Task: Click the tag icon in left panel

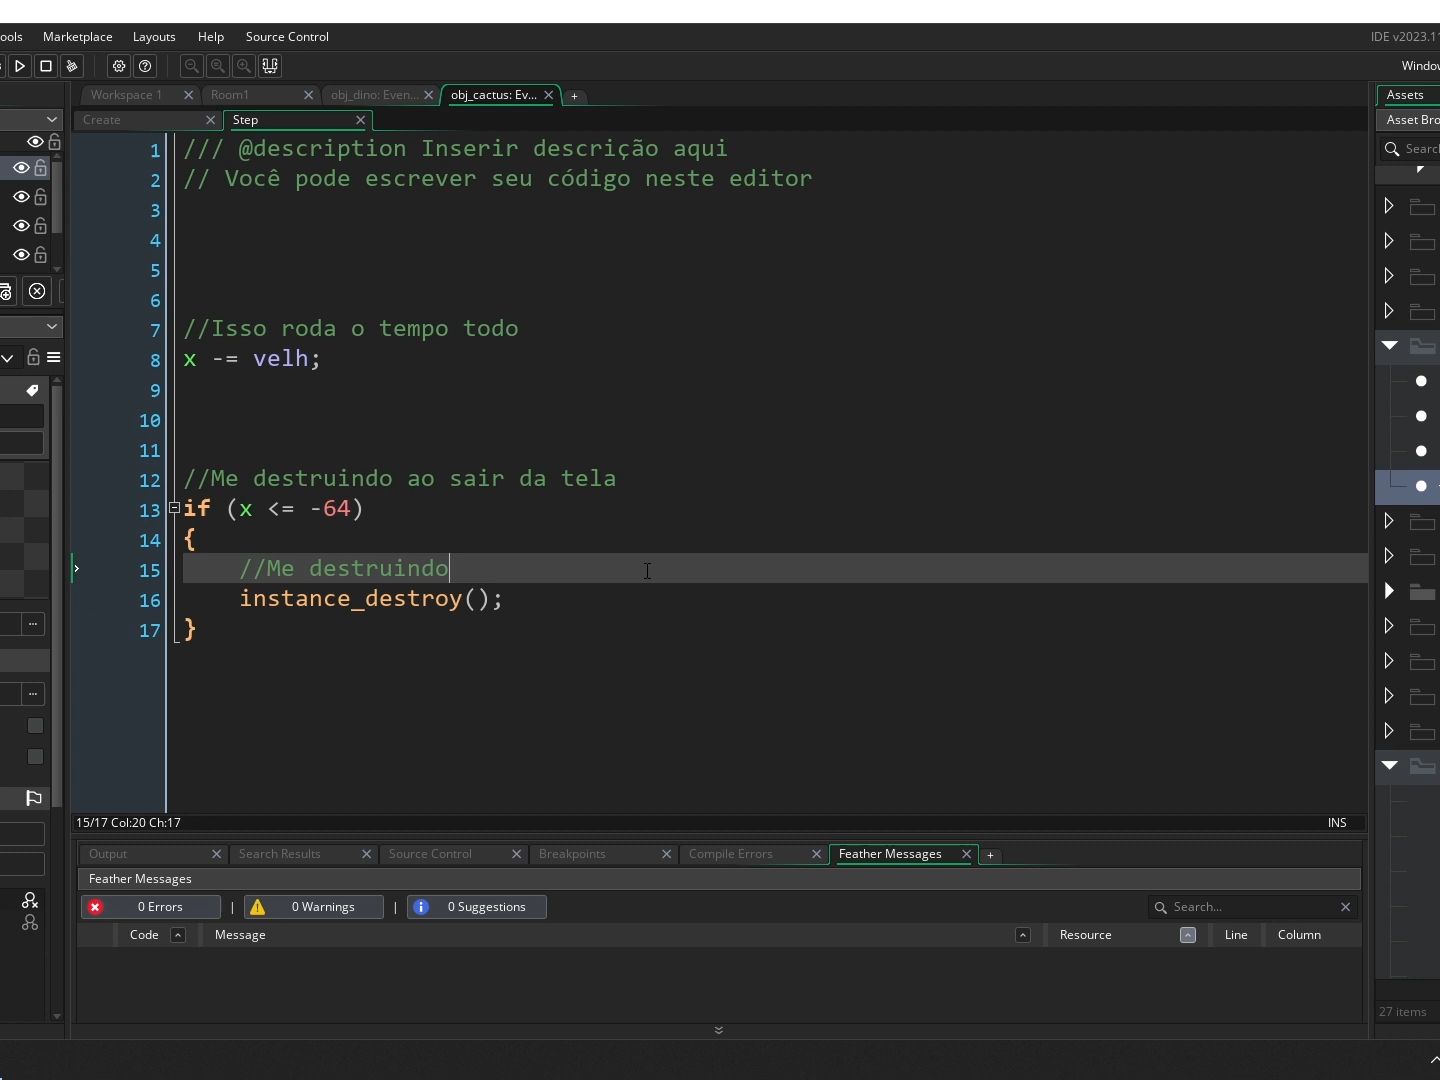Action: 32,390
